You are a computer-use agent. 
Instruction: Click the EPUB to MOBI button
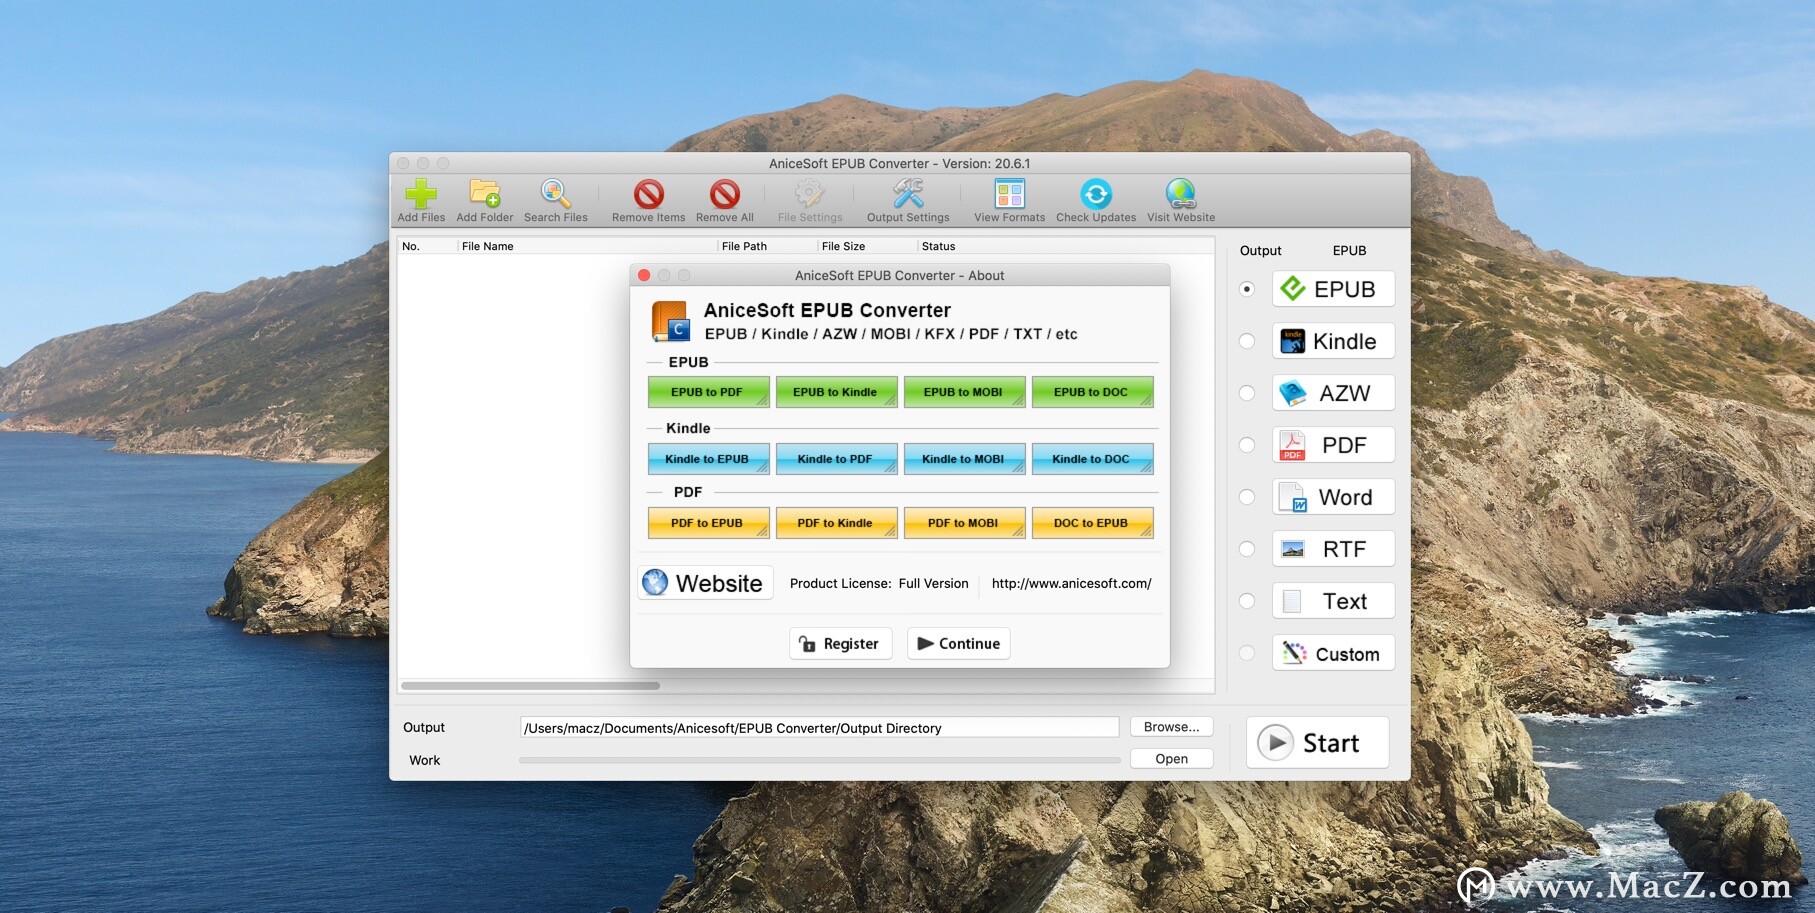point(964,392)
